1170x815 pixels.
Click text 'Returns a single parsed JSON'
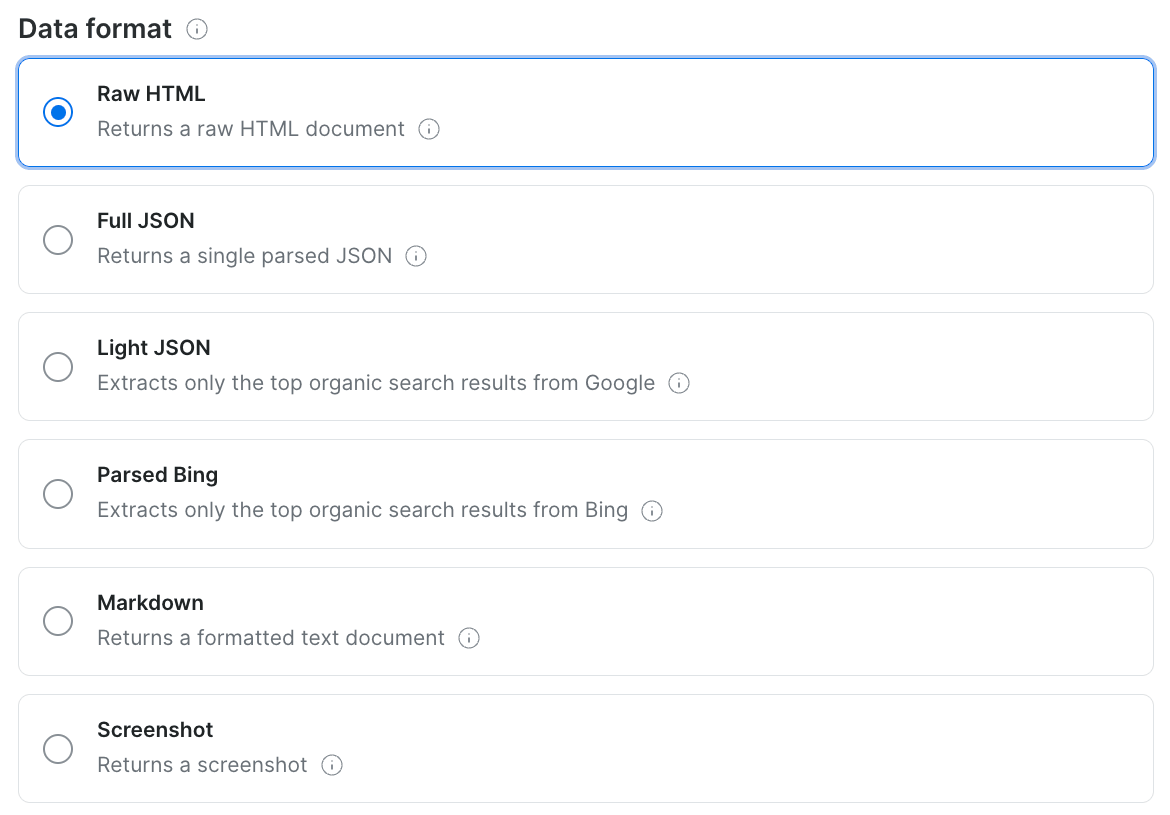point(245,256)
